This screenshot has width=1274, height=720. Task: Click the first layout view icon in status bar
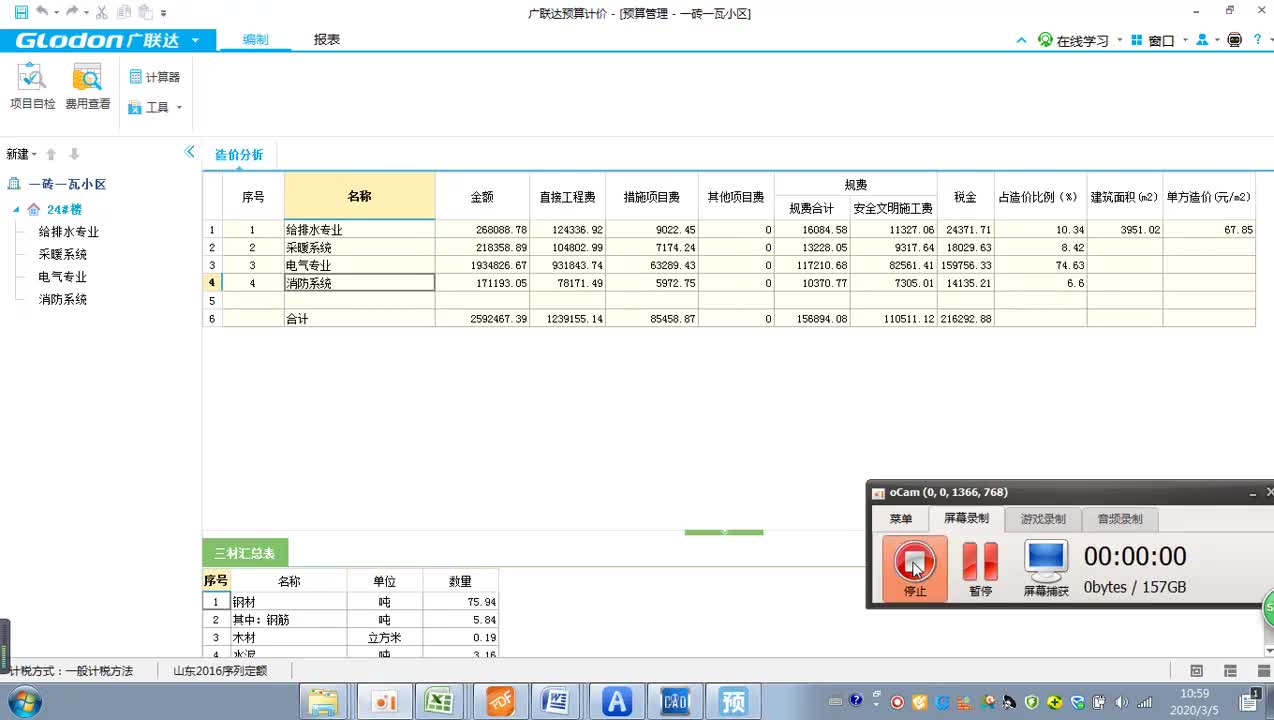pyautogui.click(x=1196, y=671)
